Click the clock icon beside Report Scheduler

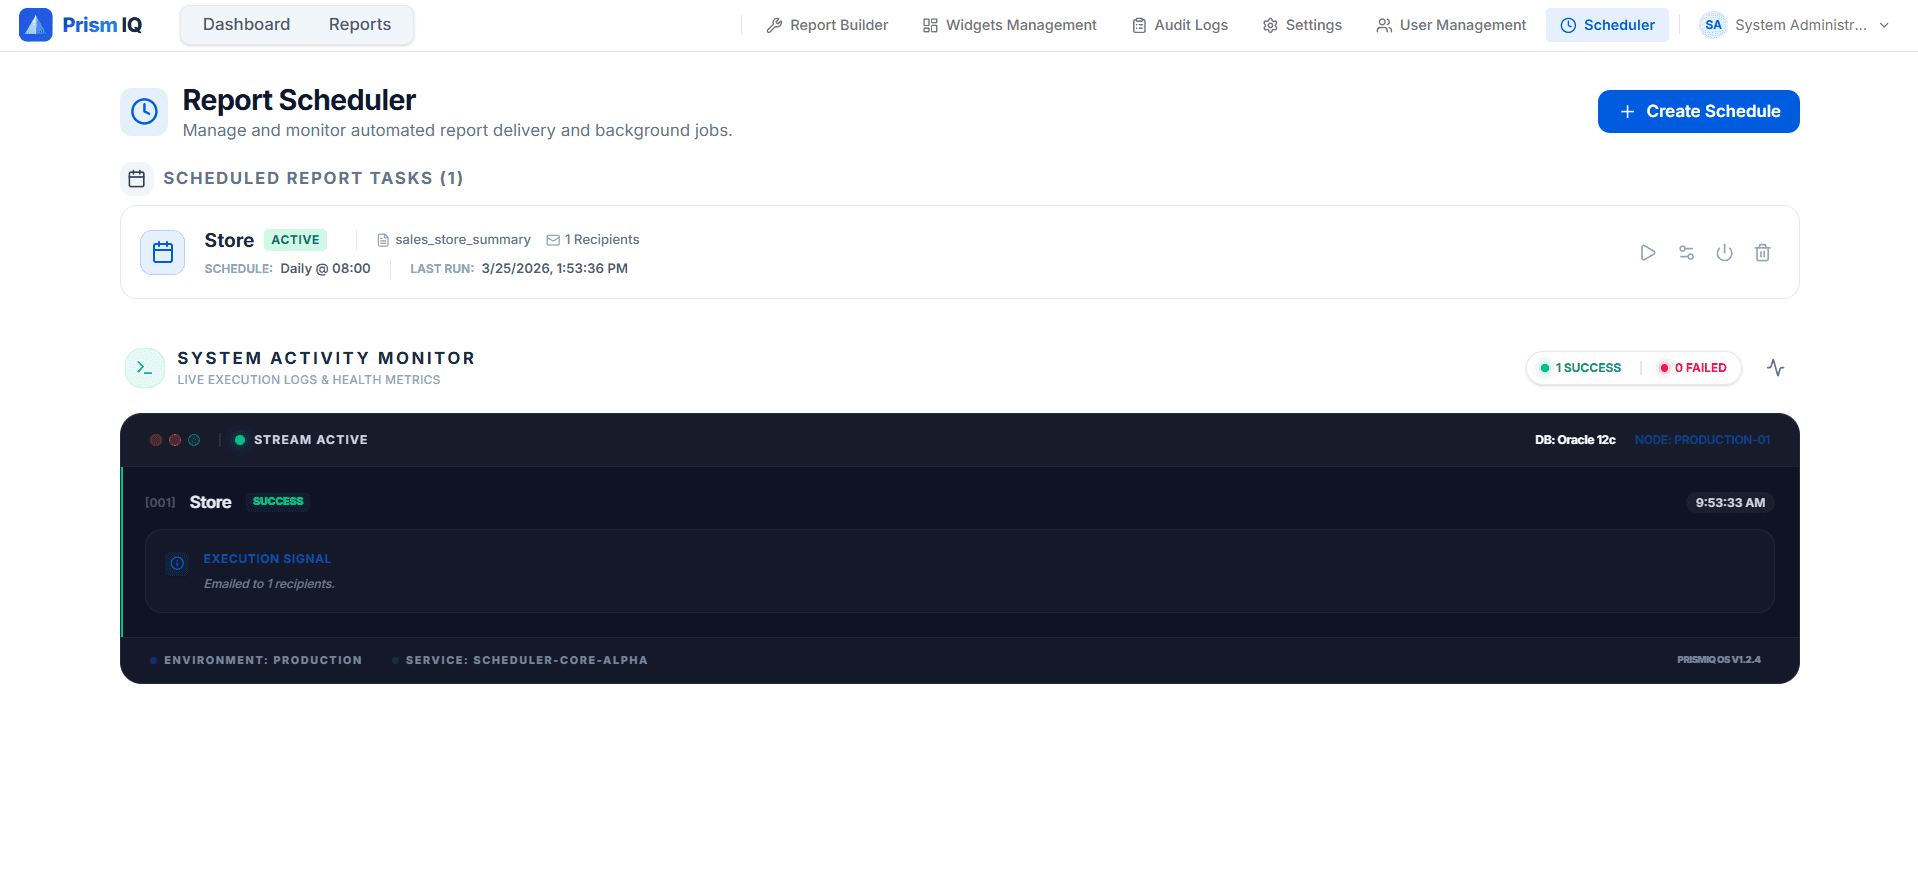pos(145,111)
